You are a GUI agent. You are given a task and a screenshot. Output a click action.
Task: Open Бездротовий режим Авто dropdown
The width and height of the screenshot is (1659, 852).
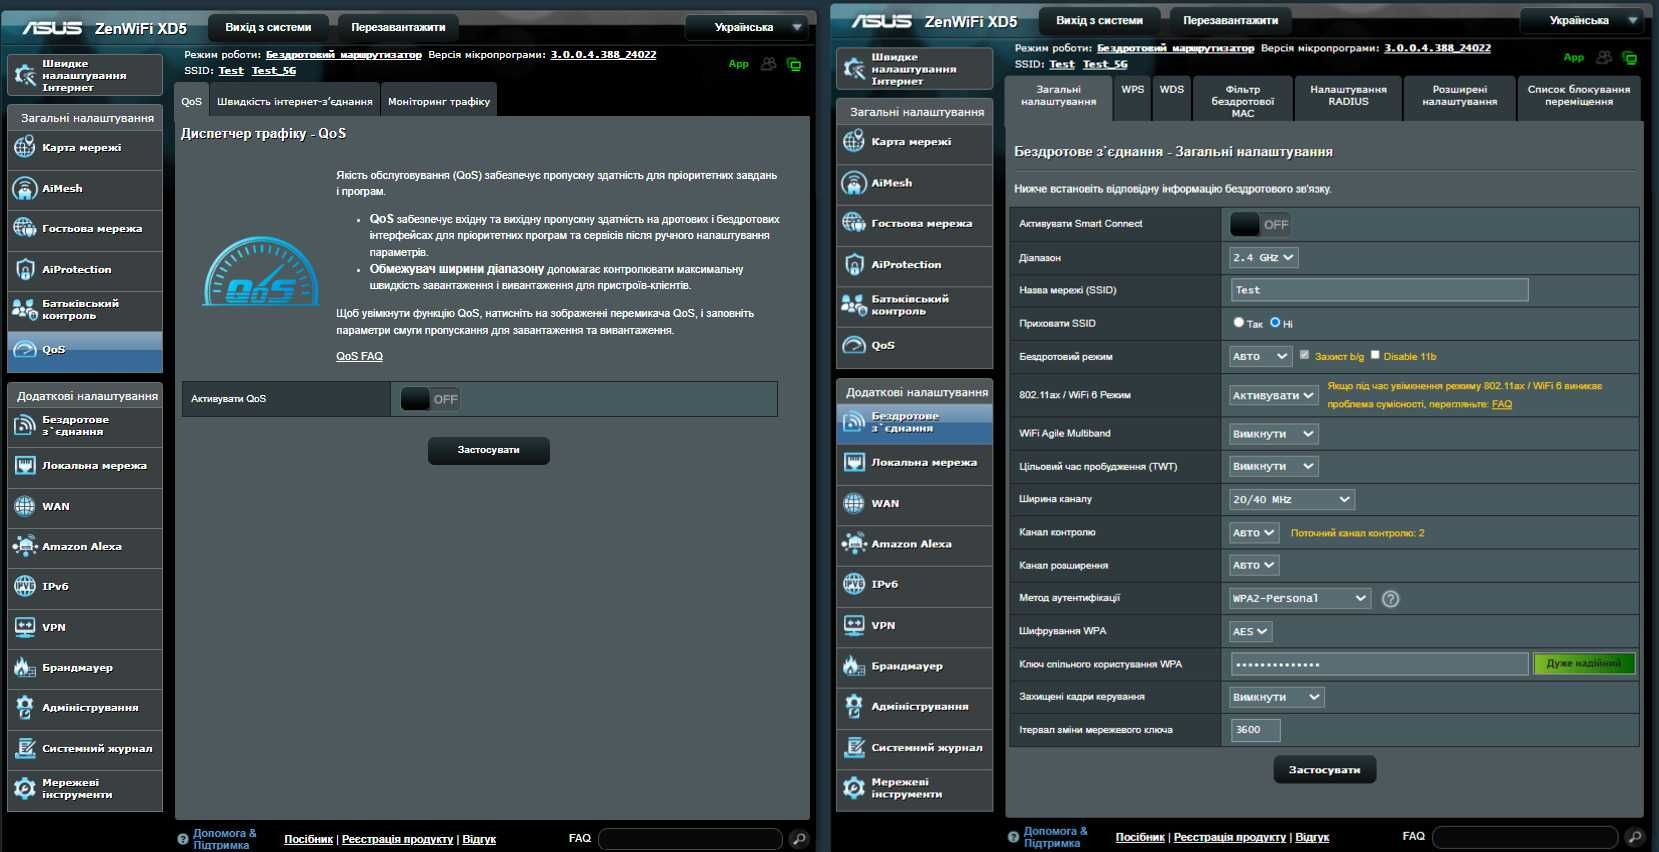[x=1261, y=356]
